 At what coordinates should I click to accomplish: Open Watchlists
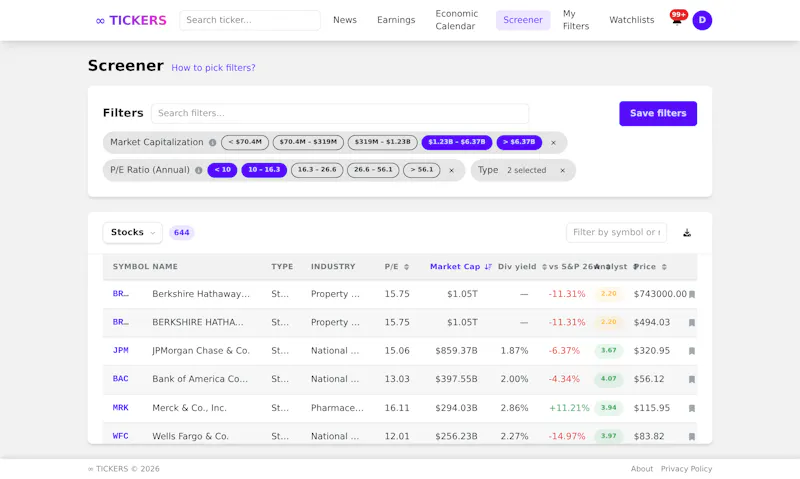(632, 20)
